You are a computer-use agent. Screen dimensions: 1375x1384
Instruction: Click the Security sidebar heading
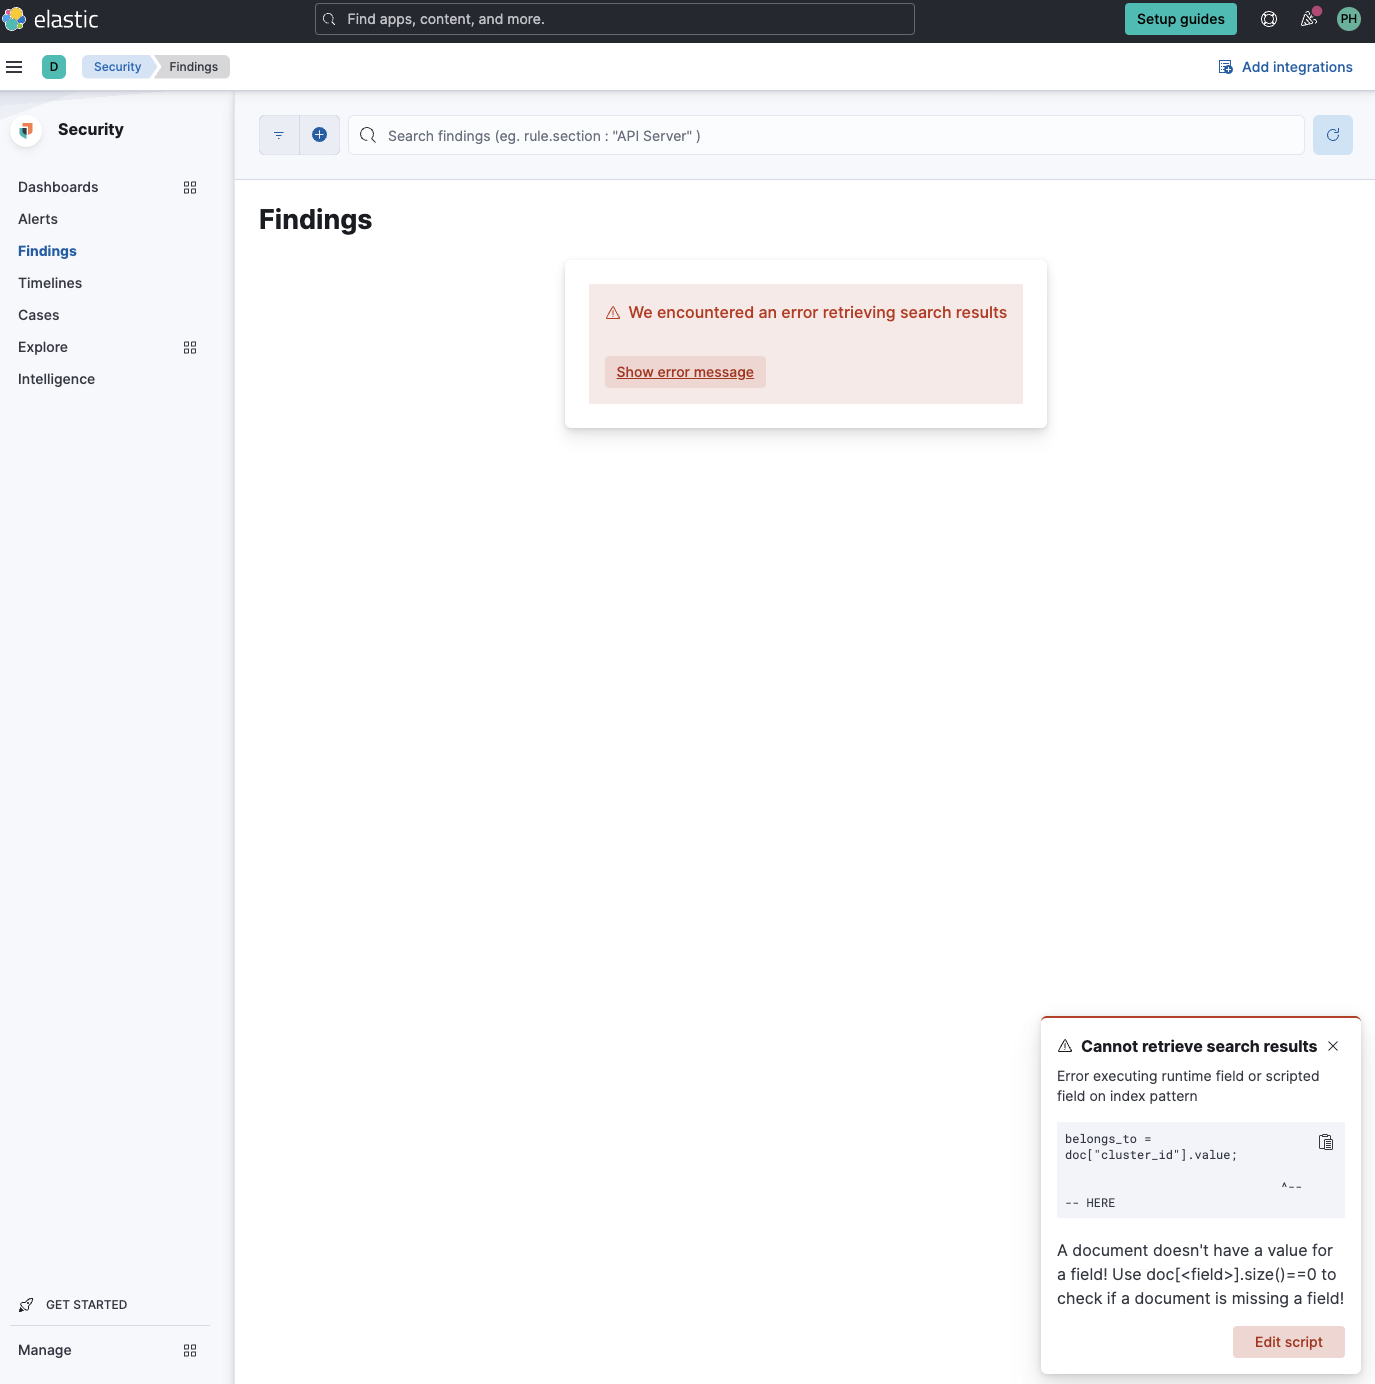[91, 129]
